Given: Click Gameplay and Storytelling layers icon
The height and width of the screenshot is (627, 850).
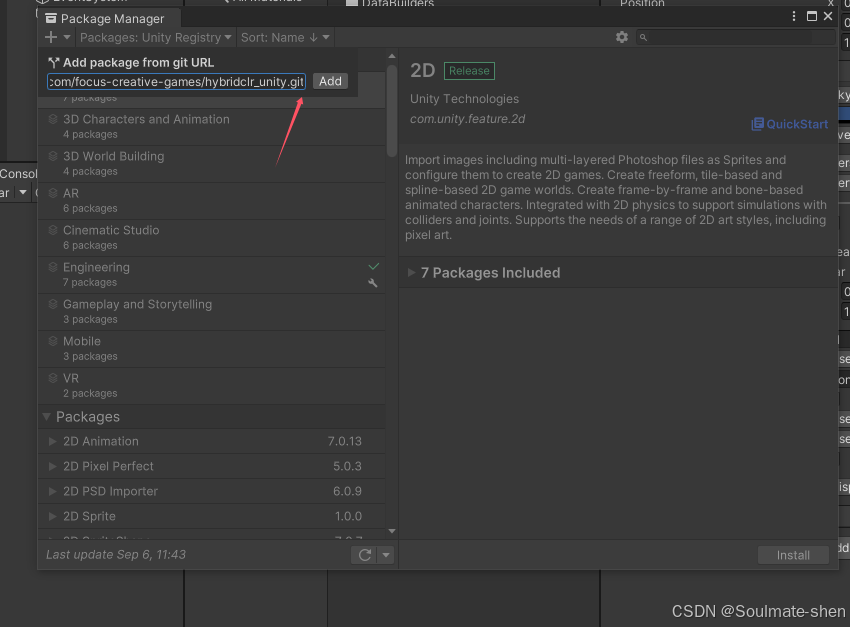Looking at the screenshot, I should click(53, 304).
